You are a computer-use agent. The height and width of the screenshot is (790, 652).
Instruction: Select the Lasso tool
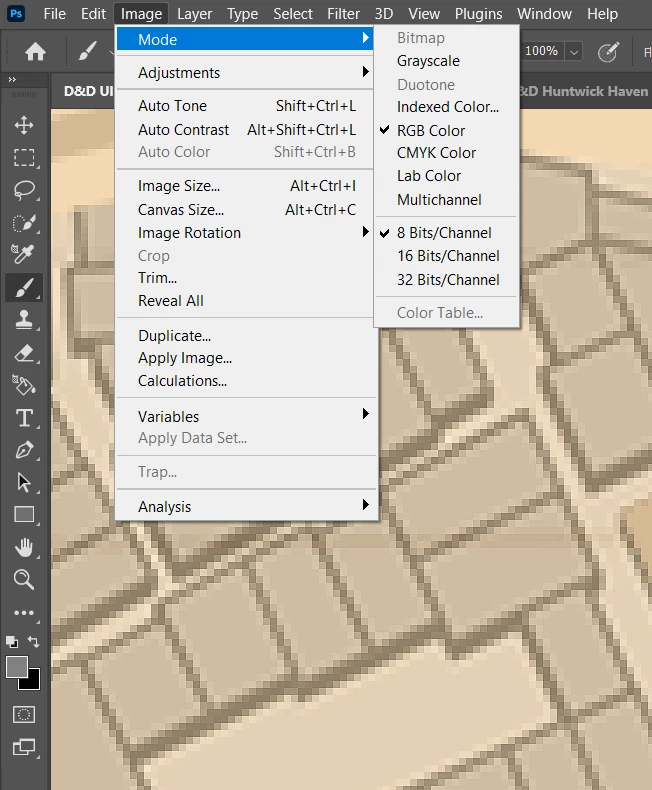(24, 190)
